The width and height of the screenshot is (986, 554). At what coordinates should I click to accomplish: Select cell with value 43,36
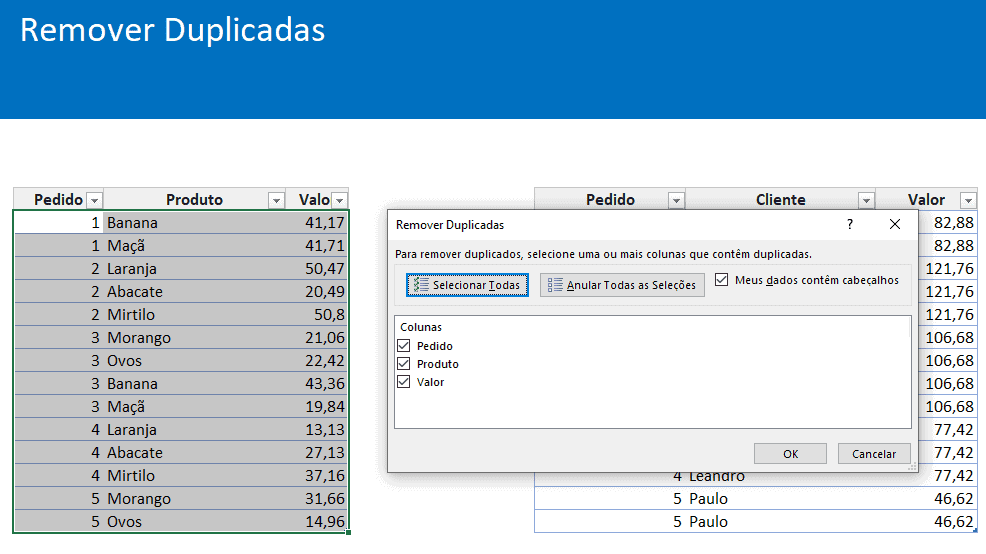316,384
